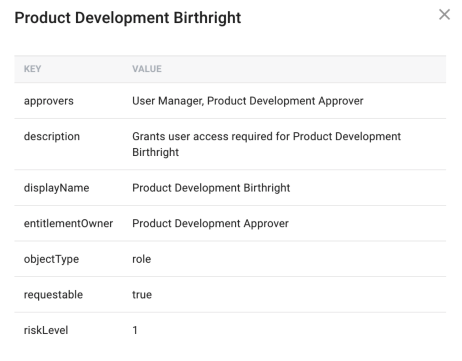Viewport: 462px width, 361px height.
Task: Click the 'Grants user access required' description value
Action: coord(266,144)
